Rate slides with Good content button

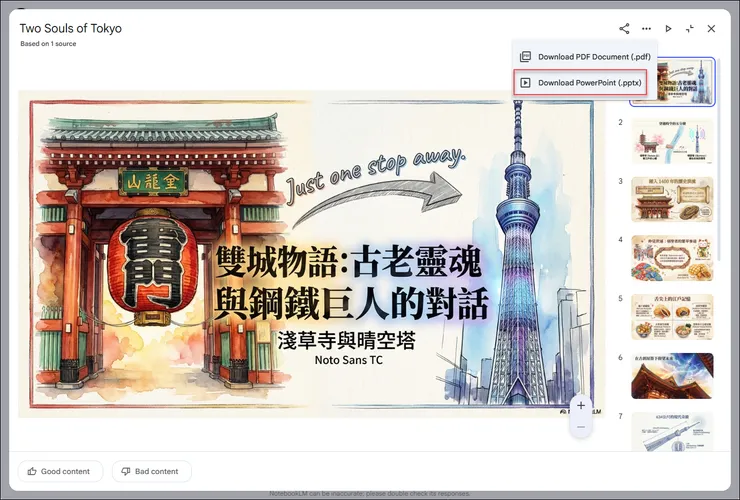pos(60,471)
